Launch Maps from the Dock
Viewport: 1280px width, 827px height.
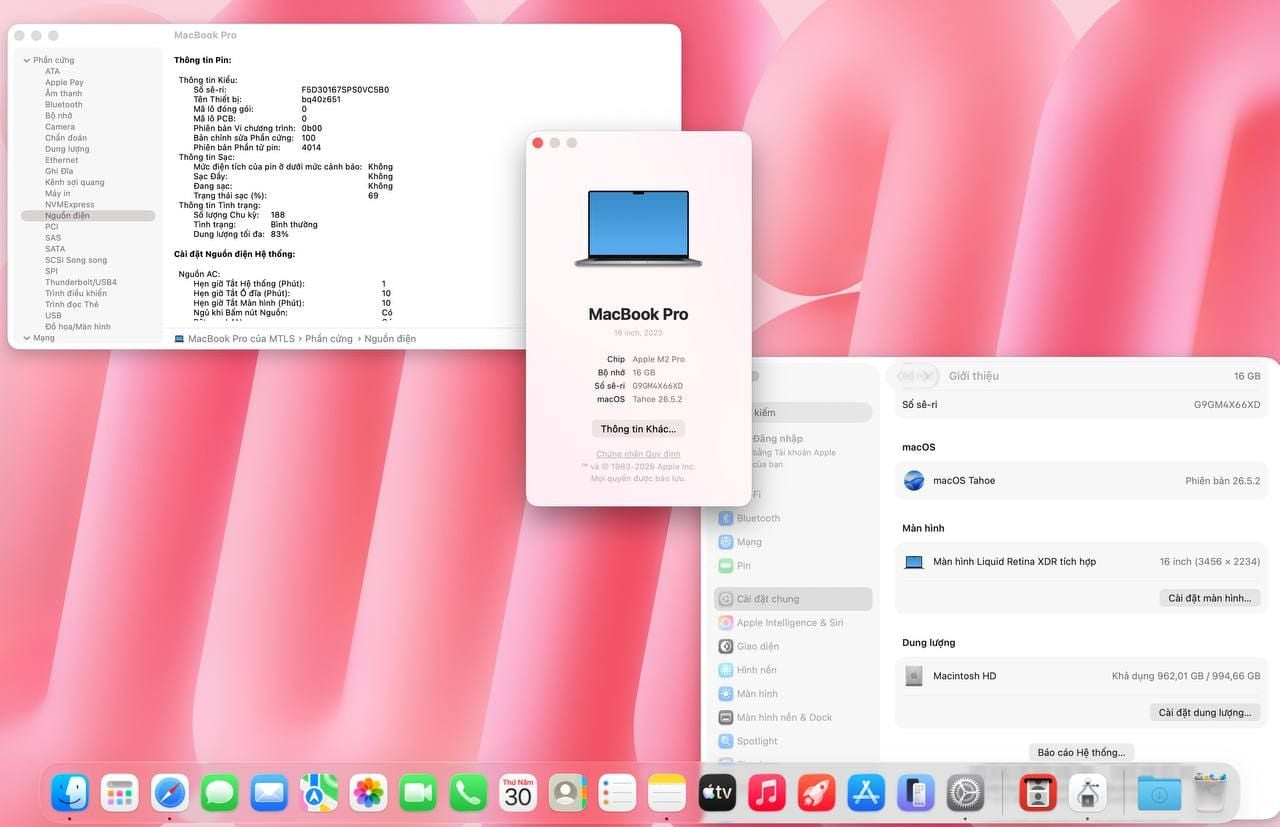tap(319, 793)
